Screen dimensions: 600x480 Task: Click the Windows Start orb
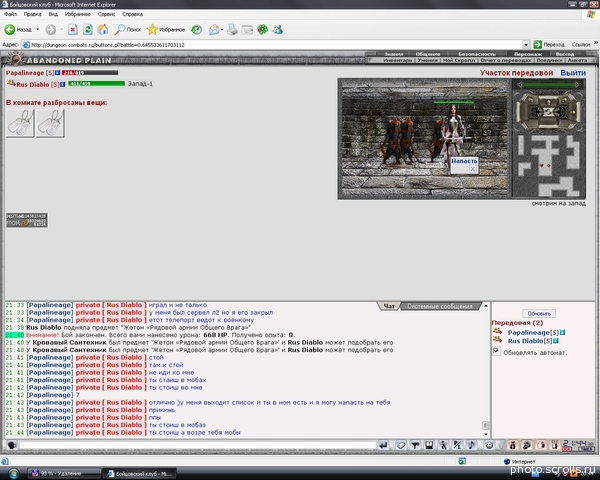14,473
